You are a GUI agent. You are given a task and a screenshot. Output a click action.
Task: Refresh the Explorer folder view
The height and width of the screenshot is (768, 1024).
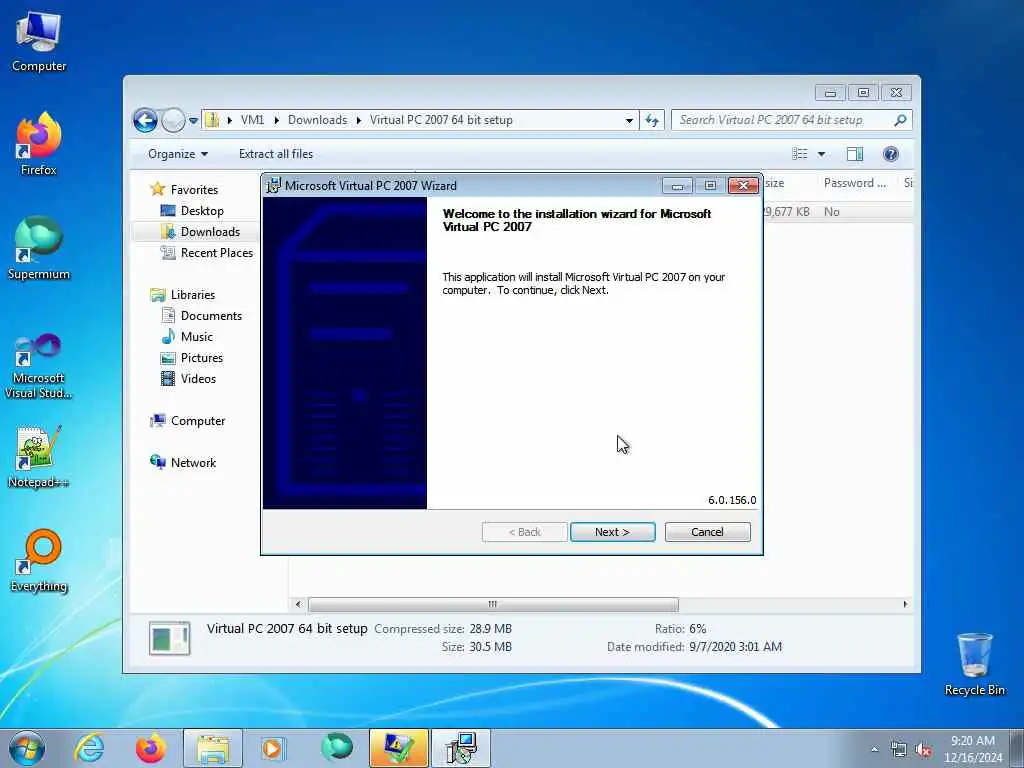652,120
